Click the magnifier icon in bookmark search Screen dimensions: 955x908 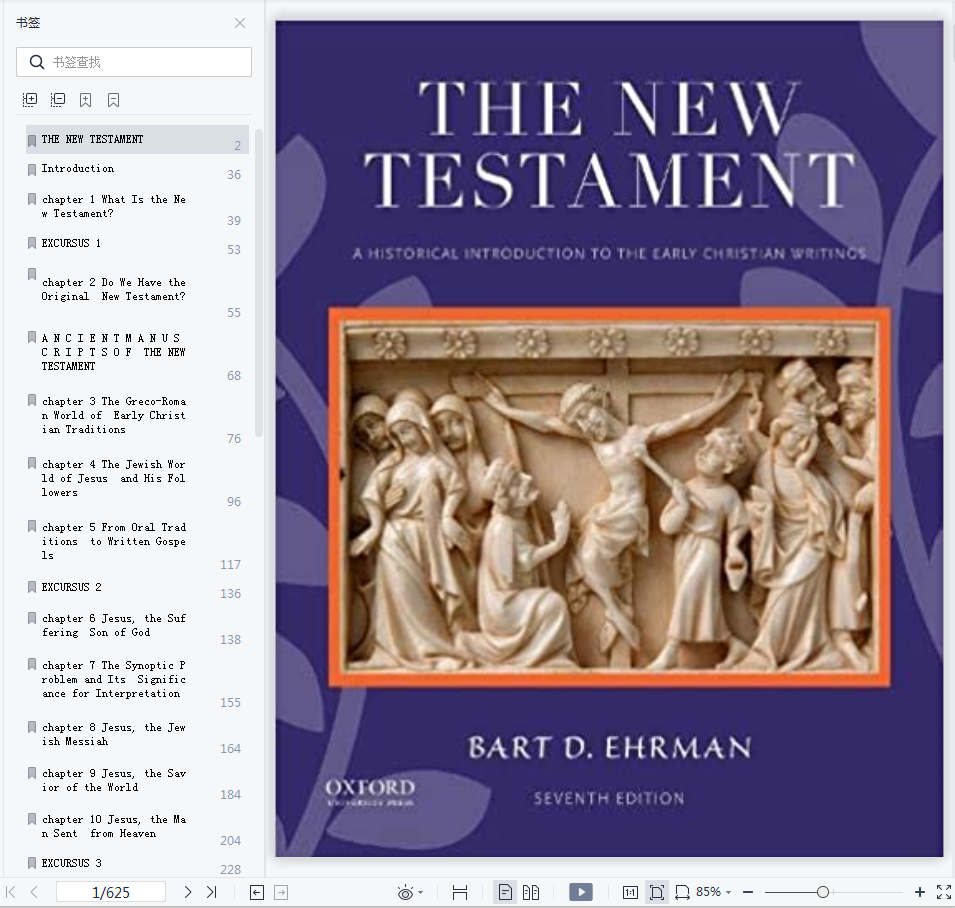pyautogui.click(x=37, y=62)
